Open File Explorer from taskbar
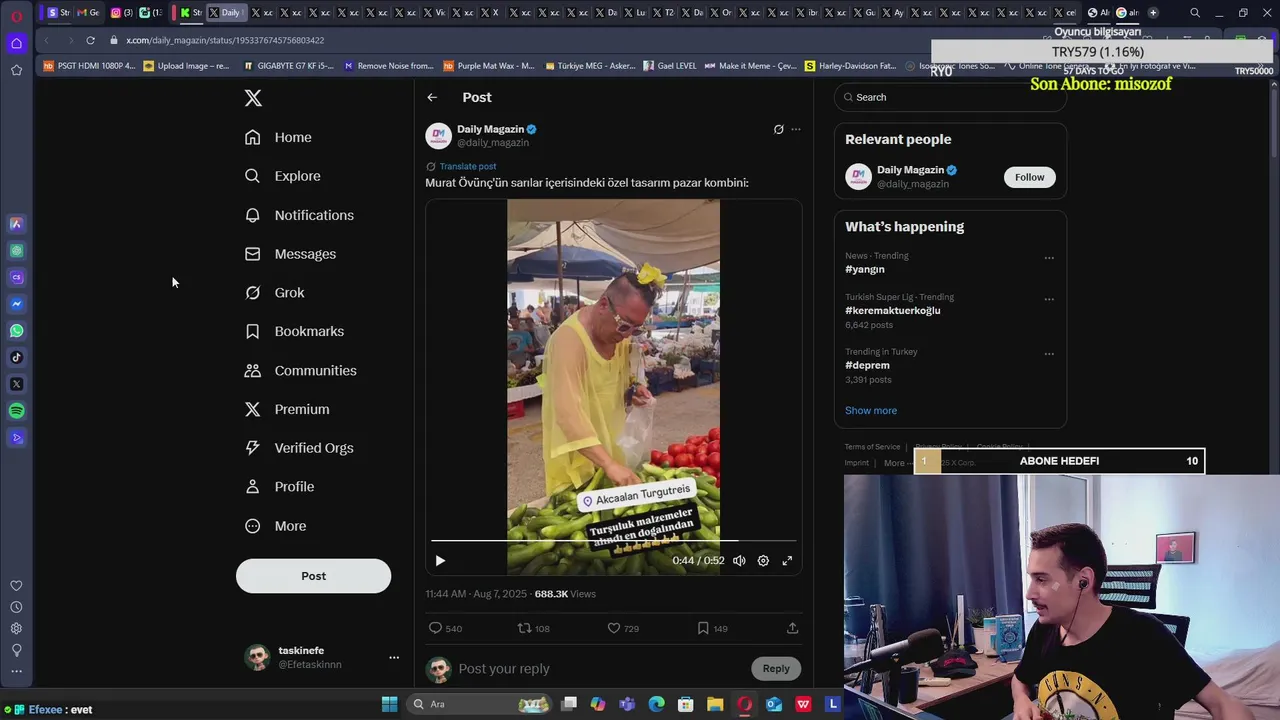1280x720 pixels. [715, 704]
